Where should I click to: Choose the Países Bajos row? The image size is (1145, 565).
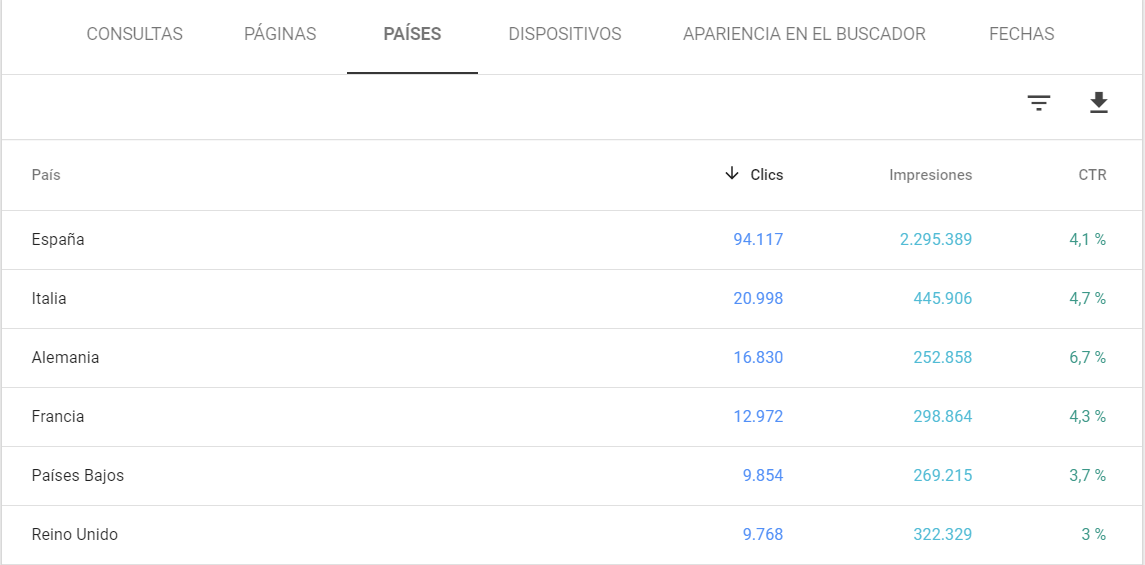pyautogui.click(x=78, y=476)
